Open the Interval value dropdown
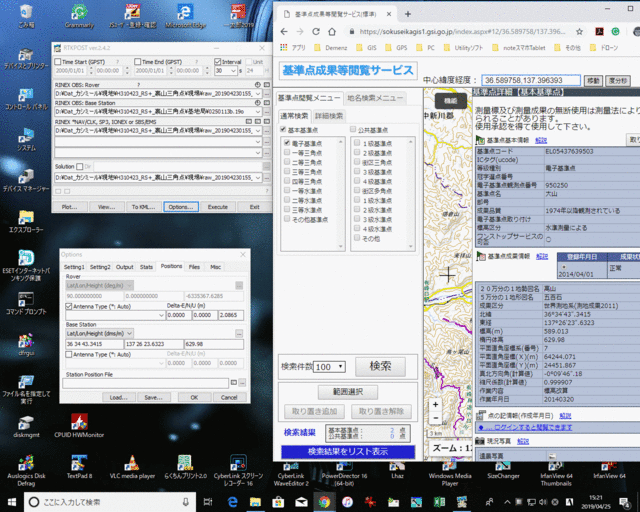This screenshot has width=640, height=512. tap(233, 71)
